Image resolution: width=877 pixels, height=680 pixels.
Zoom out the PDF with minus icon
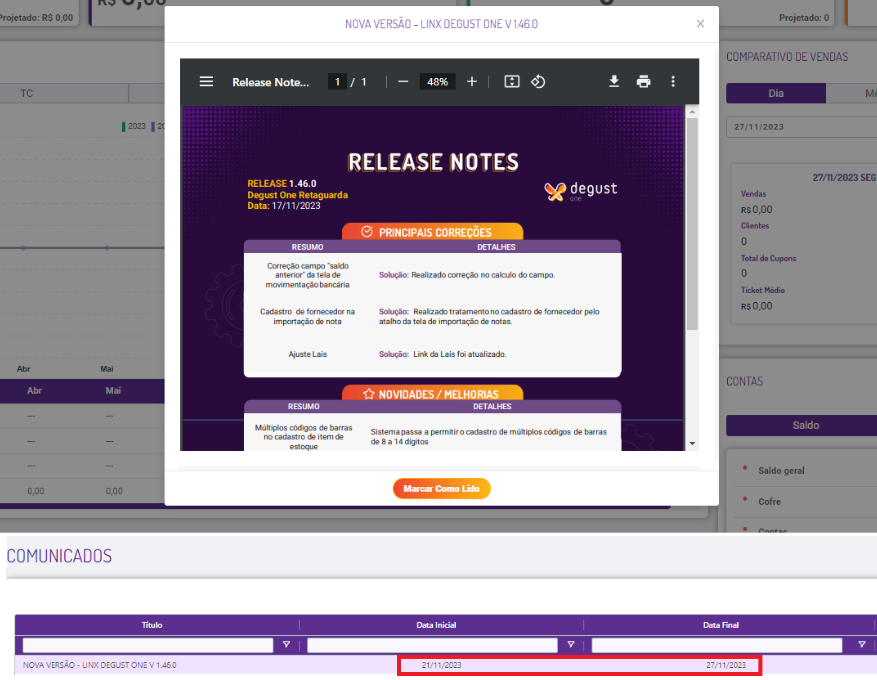coord(403,82)
